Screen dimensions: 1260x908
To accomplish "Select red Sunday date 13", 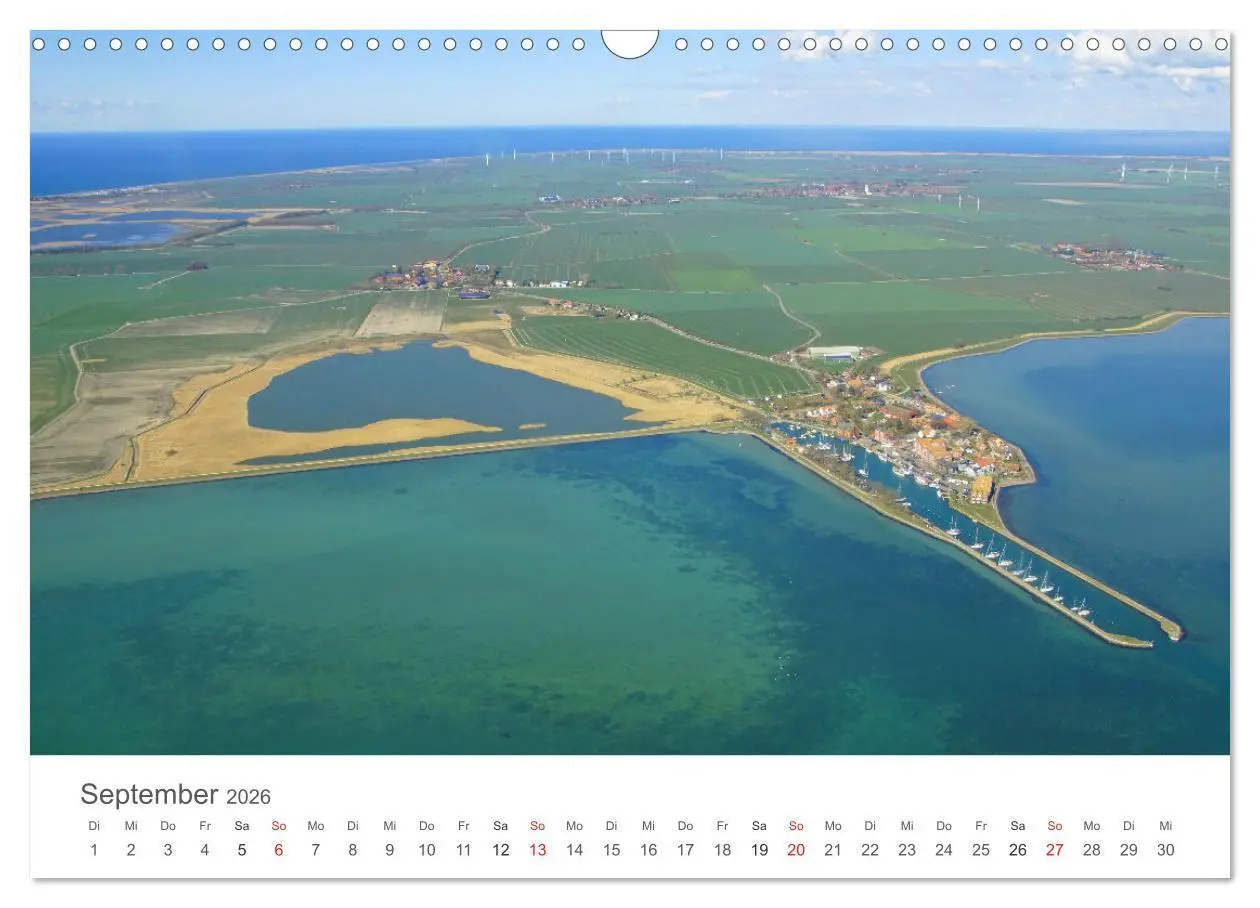I will click(x=538, y=850).
